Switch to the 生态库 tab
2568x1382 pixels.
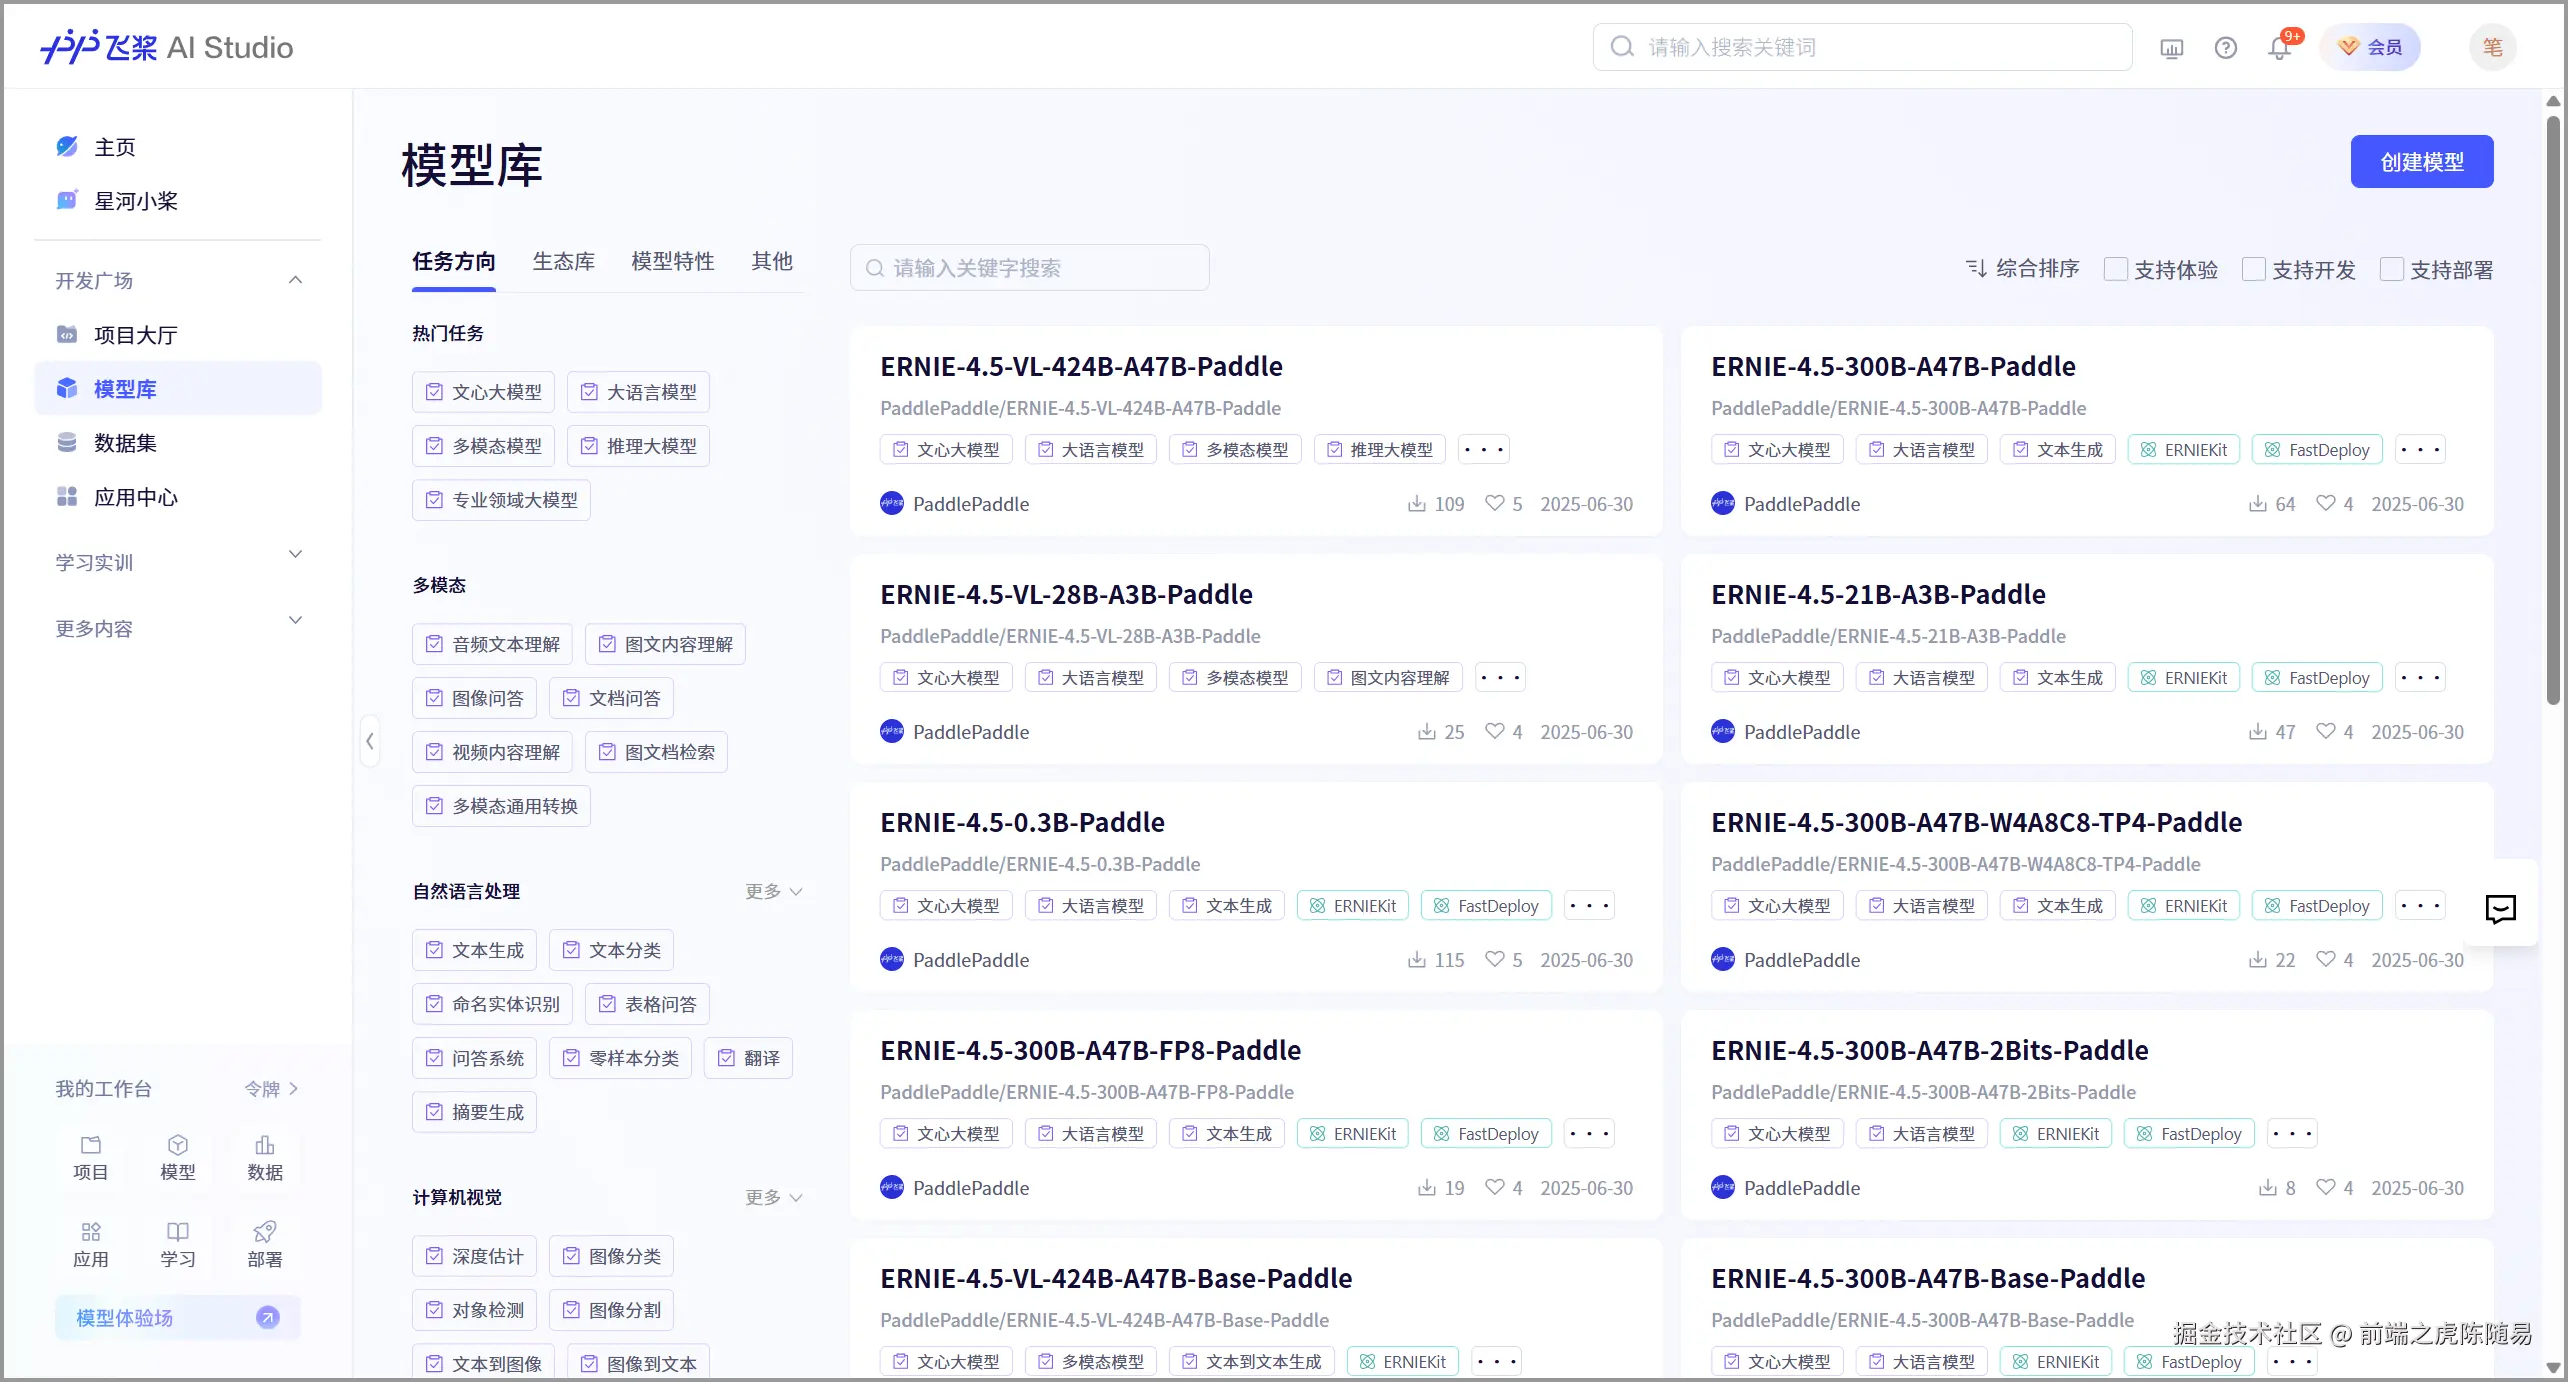[563, 262]
